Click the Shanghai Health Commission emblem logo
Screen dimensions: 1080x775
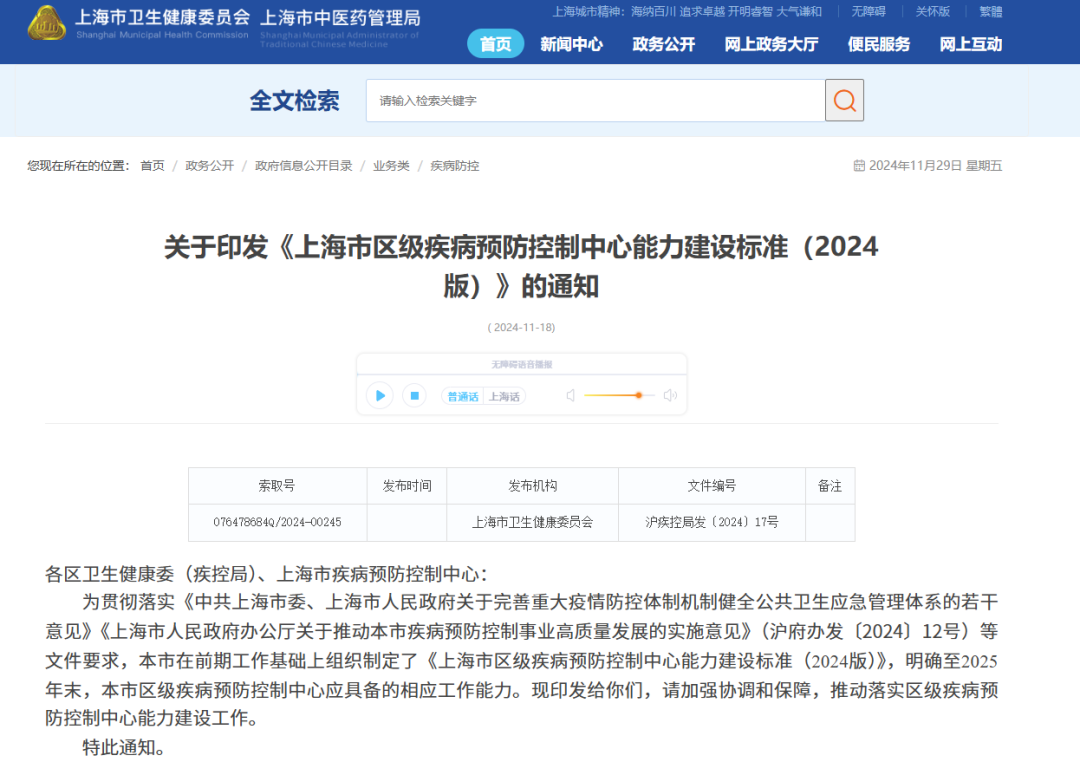(x=43, y=28)
